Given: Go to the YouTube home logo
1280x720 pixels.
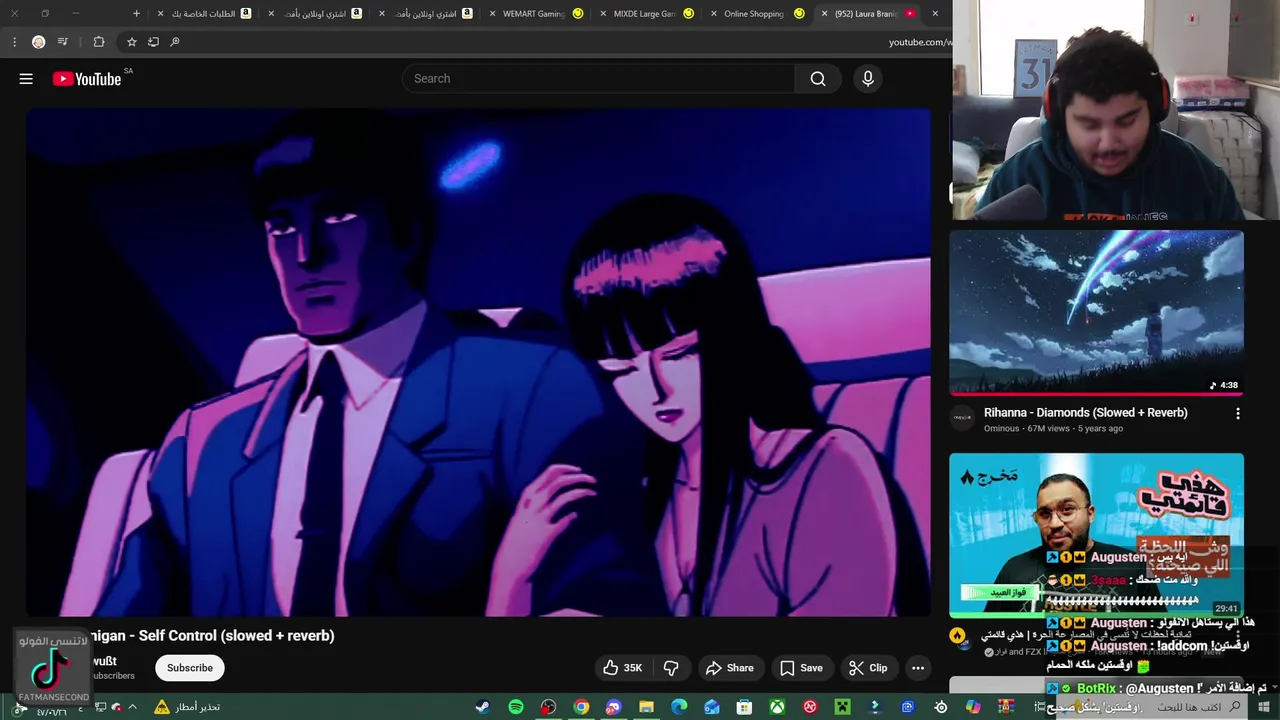Looking at the screenshot, I should [x=87, y=79].
